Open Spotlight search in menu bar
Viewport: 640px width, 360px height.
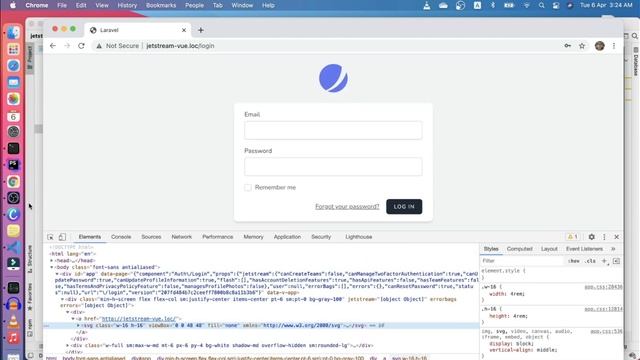(x=541, y=5)
